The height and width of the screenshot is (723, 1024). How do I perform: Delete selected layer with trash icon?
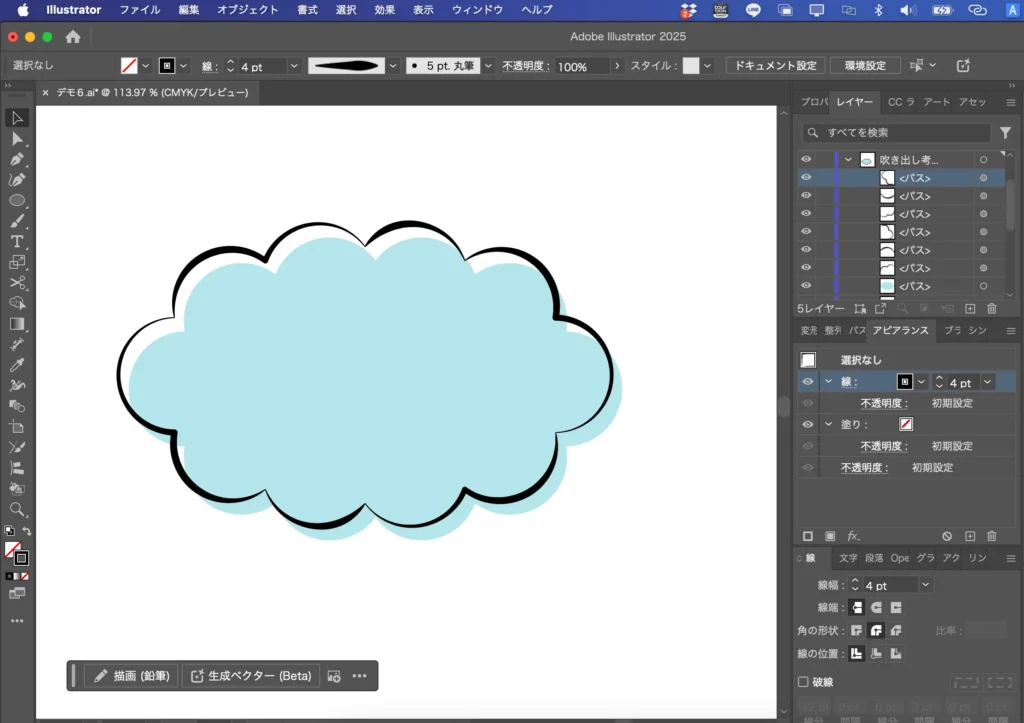click(992, 309)
